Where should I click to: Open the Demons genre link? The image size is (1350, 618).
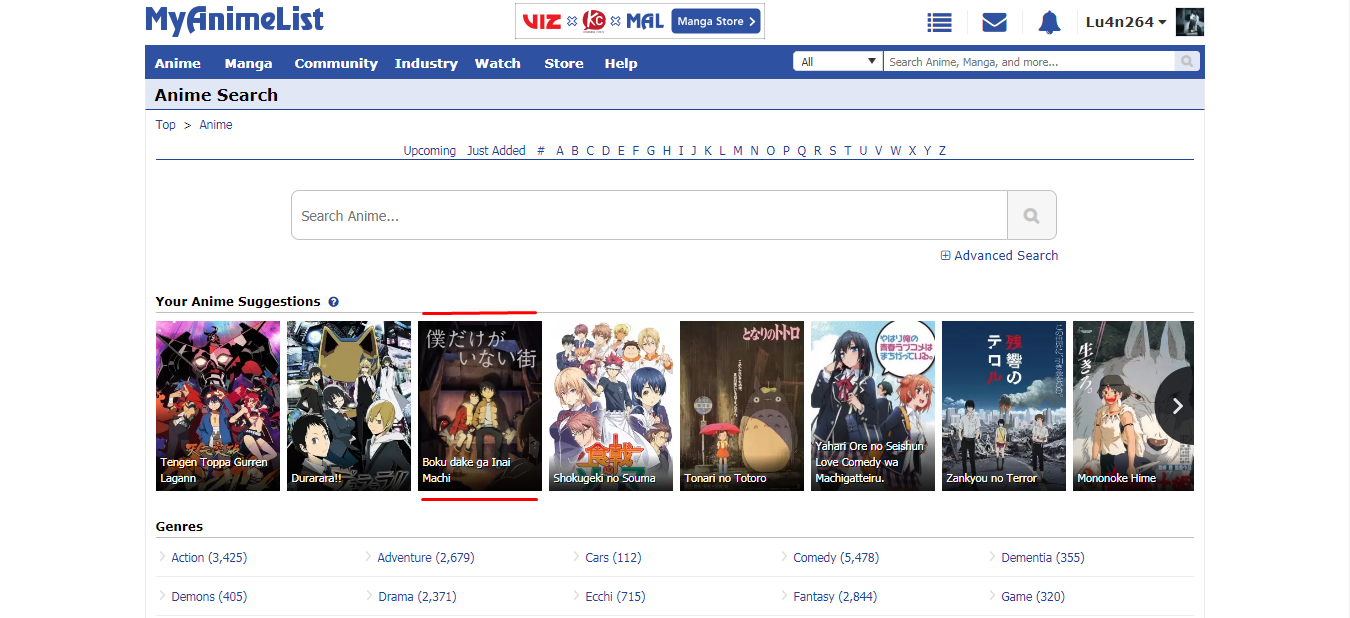209,597
